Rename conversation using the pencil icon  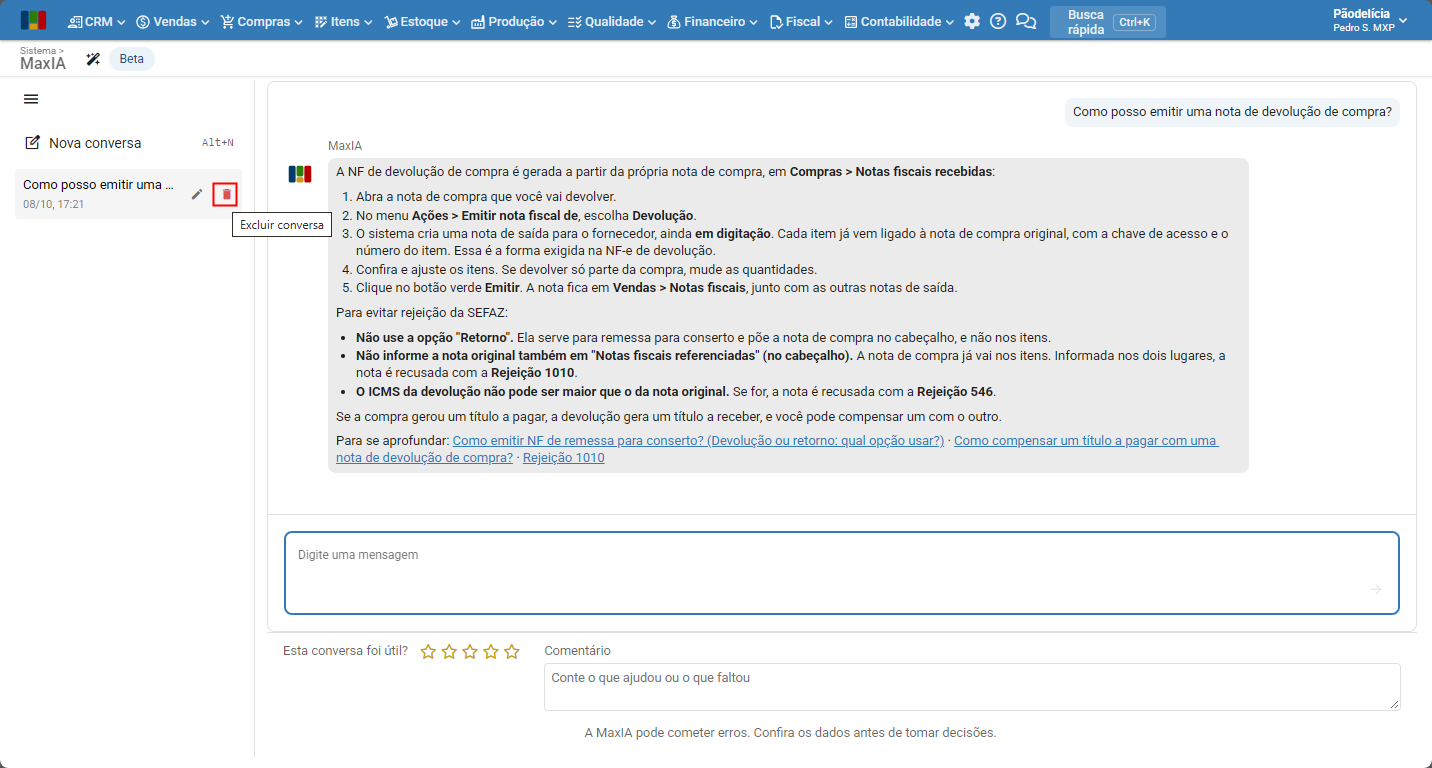click(x=197, y=194)
